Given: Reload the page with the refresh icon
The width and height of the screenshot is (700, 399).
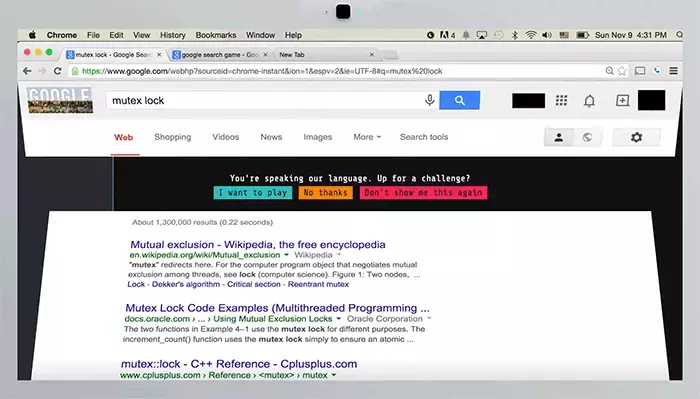Looking at the screenshot, I should (x=57, y=71).
